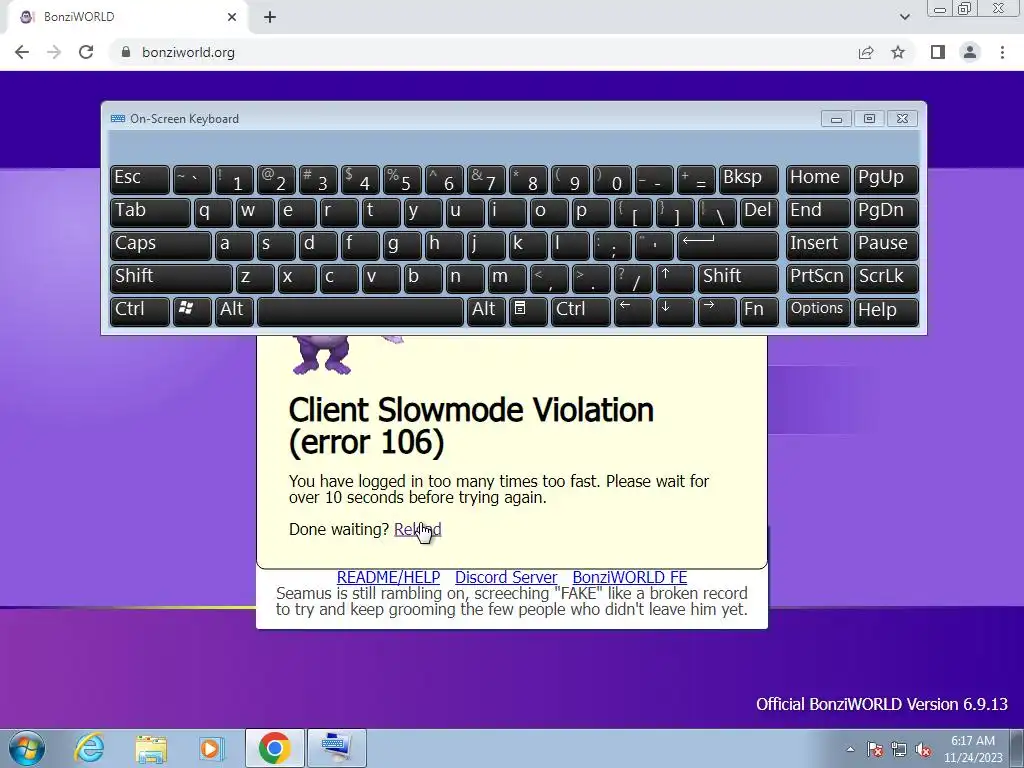Viewport: 1024px width, 768px height.
Task: Close the BonziWORLD tab
Action: click(x=232, y=17)
